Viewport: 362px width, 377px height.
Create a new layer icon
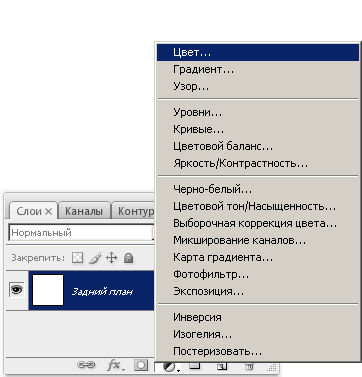pyautogui.click(x=222, y=366)
